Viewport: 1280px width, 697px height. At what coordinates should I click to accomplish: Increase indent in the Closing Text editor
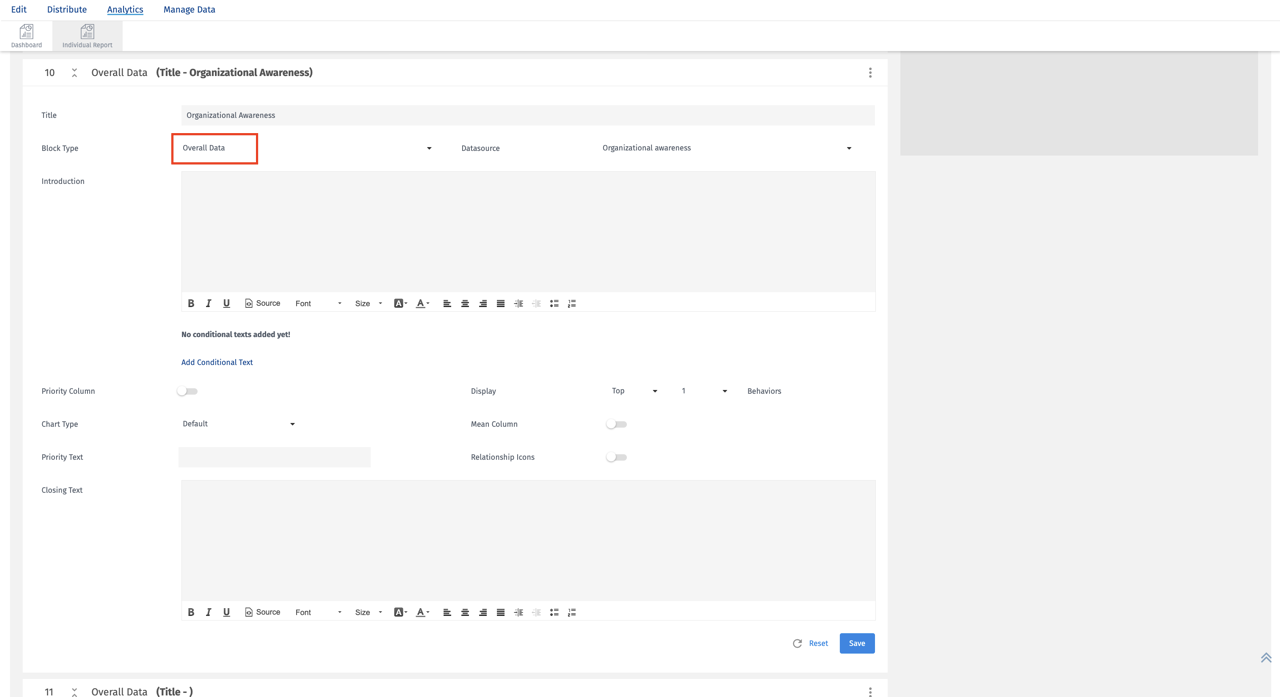(518, 612)
